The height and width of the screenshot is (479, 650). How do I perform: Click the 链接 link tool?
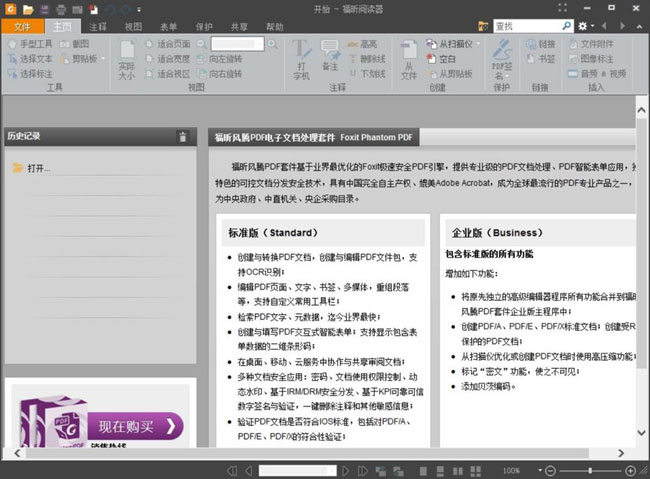click(541, 44)
